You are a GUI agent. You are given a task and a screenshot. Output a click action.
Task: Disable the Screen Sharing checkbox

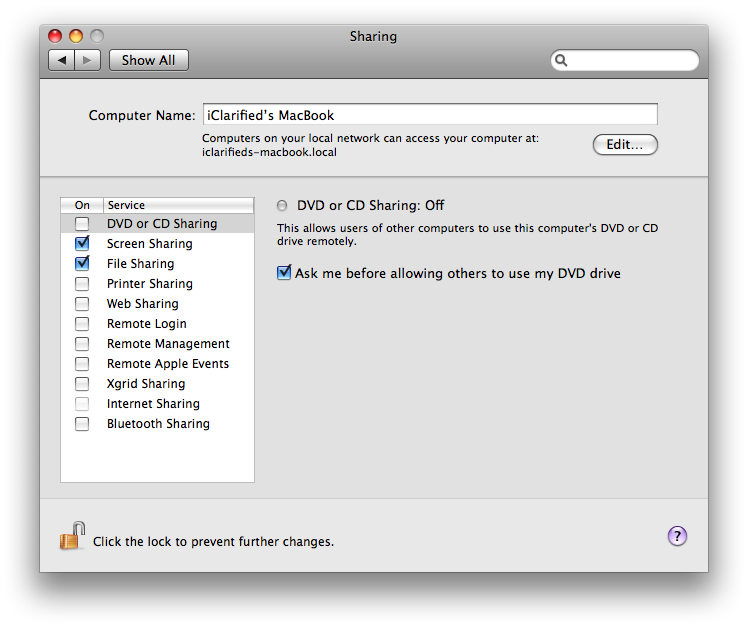click(82, 244)
